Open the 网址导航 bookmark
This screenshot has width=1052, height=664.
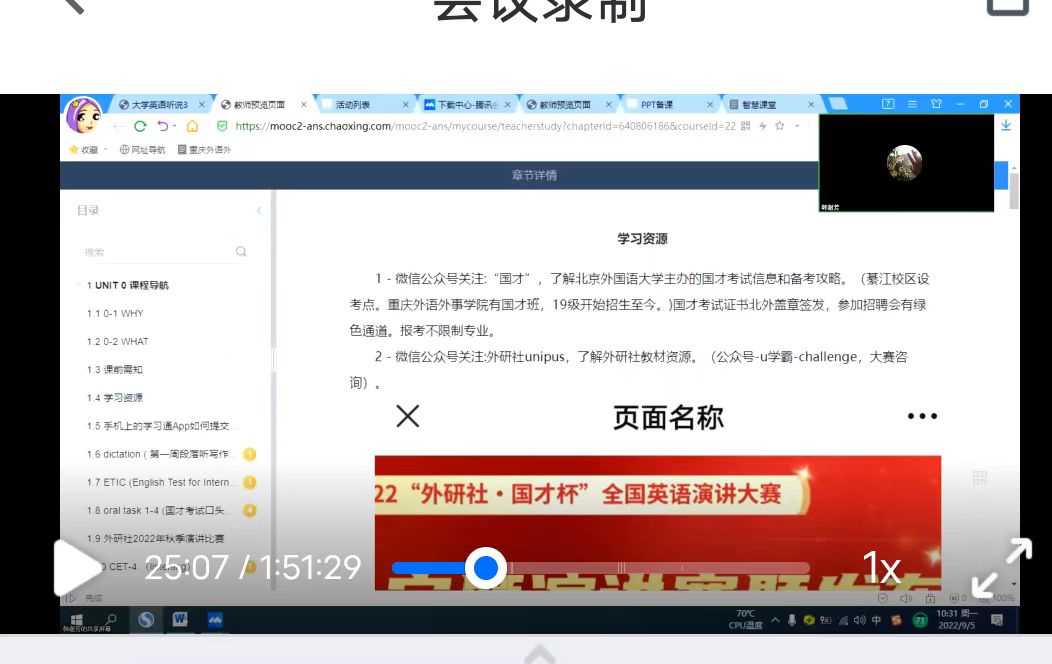coord(142,150)
